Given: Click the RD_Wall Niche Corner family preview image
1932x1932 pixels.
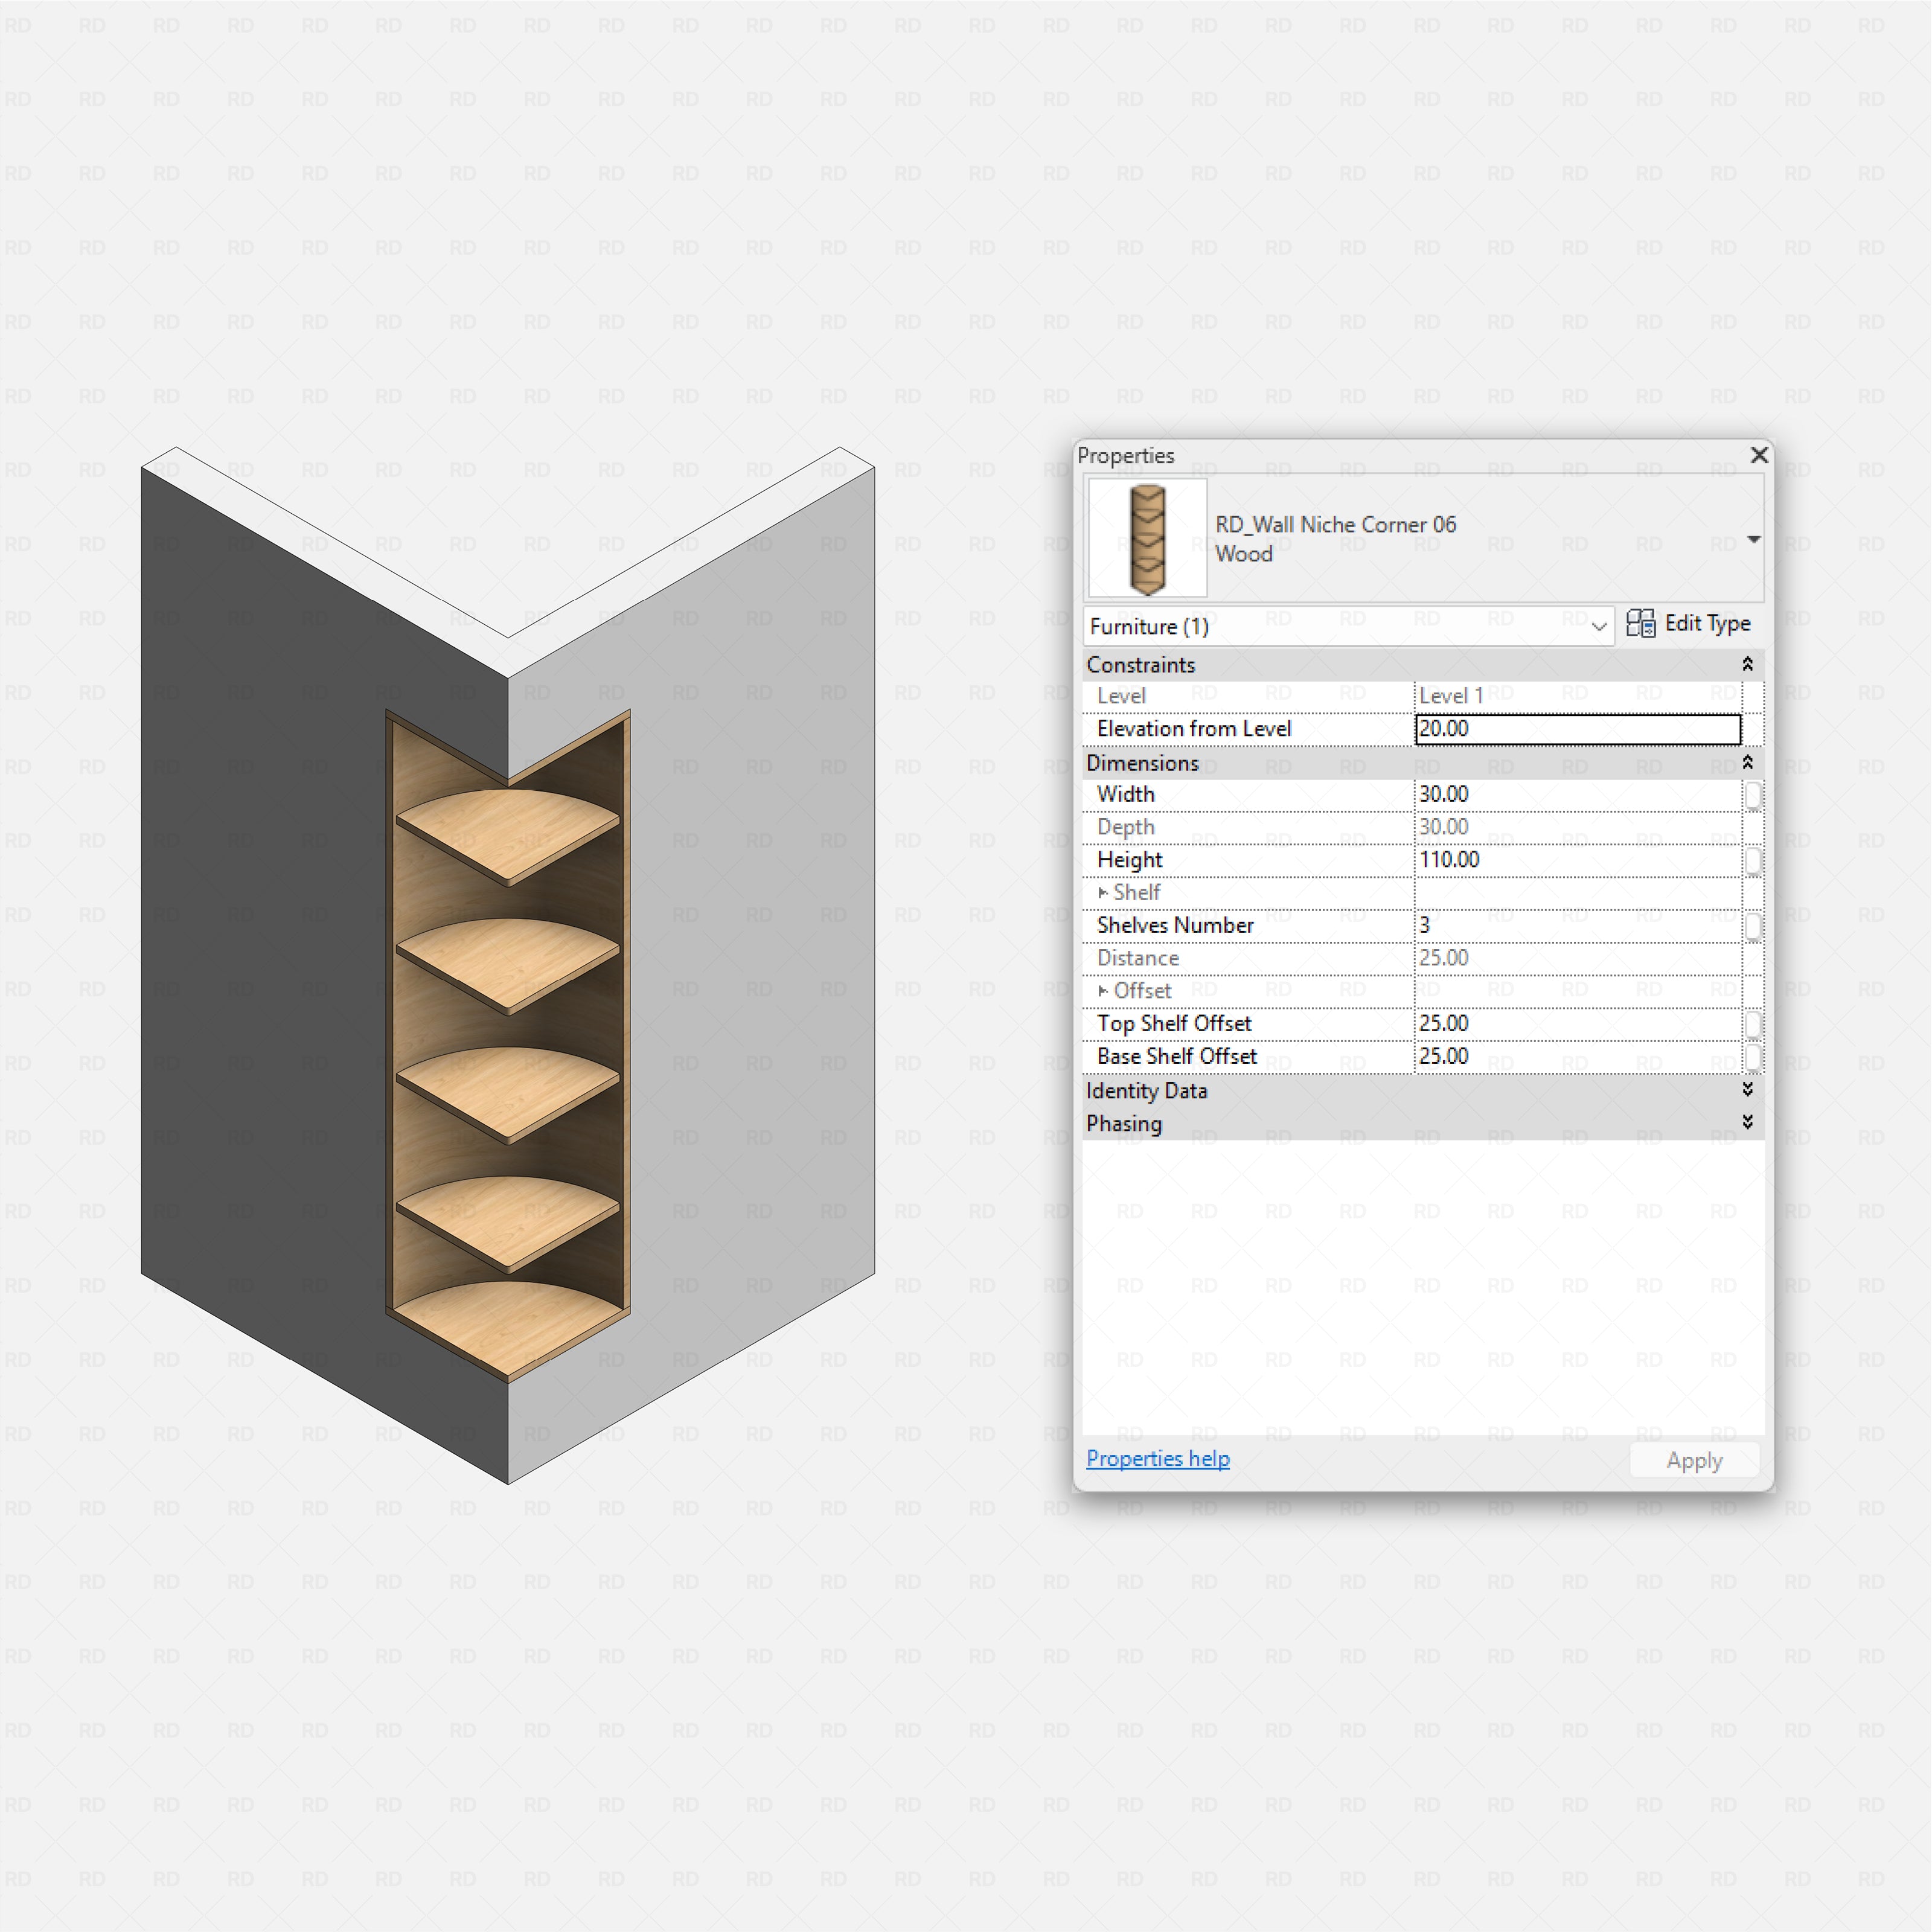Looking at the screenshot, I should 1146,538.
